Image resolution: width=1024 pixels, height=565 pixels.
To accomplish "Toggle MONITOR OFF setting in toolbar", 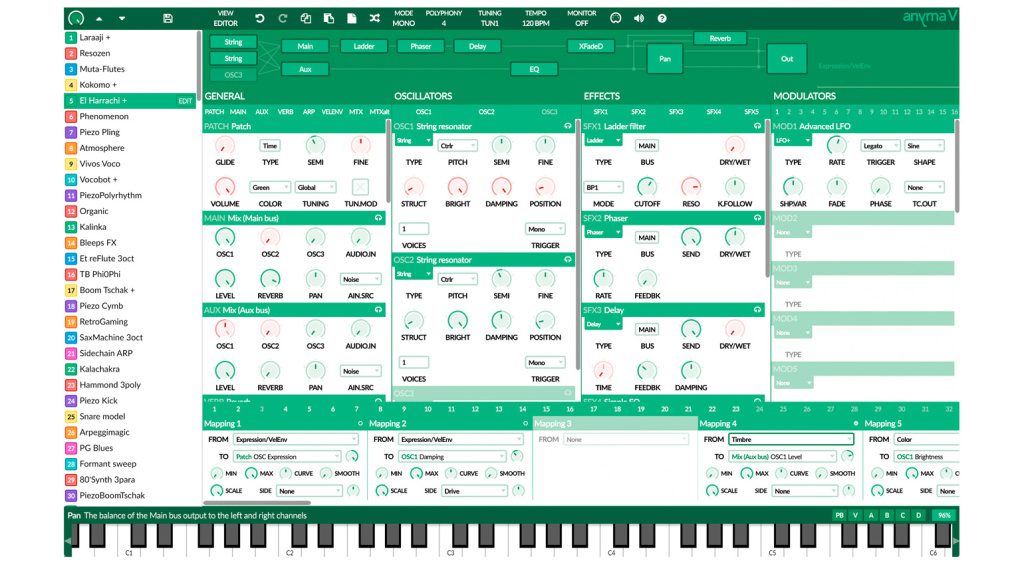I will [x=581, y=18].
